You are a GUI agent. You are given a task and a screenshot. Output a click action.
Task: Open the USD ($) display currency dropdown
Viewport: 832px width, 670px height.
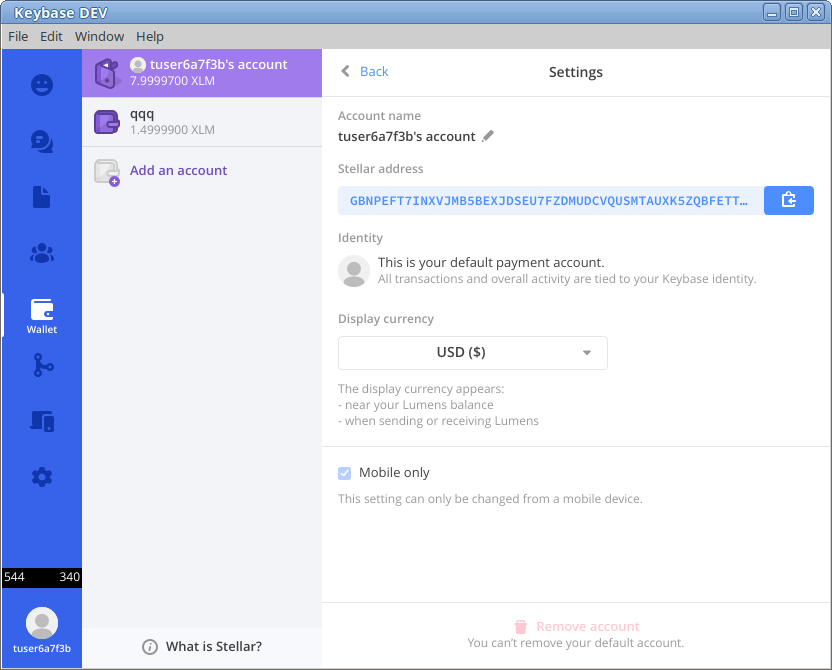pyautogui.click(x=473, y=353)
